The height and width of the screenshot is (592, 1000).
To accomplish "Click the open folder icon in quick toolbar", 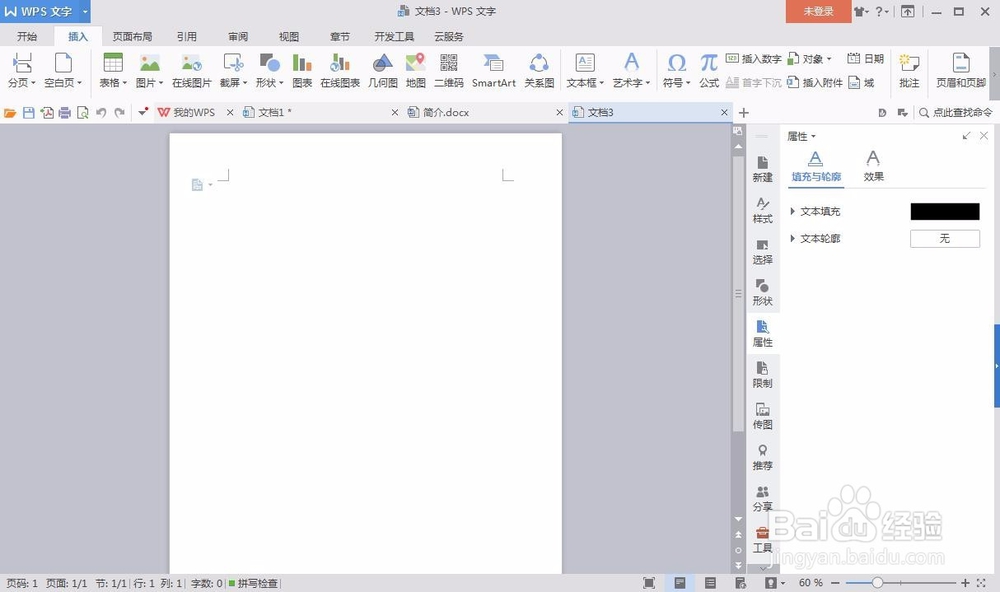I will click(10, 113).
